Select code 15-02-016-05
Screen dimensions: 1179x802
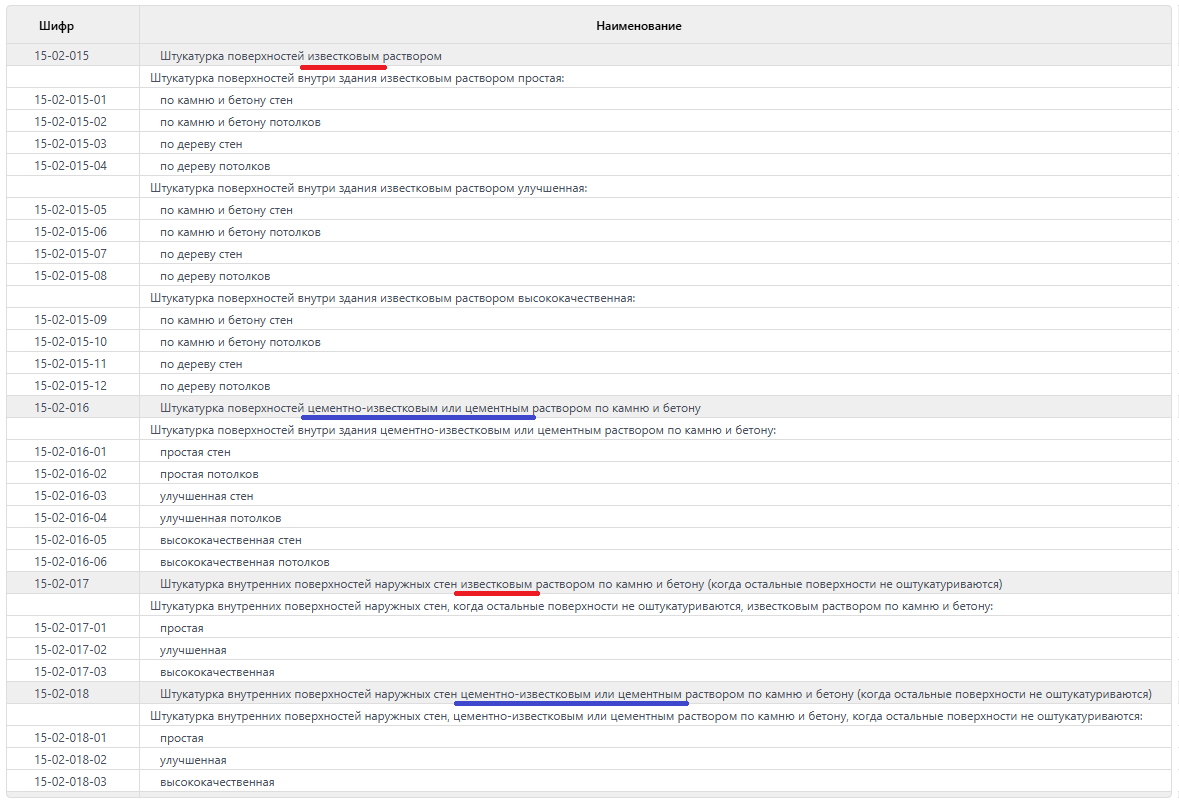(x=71, y=540)
